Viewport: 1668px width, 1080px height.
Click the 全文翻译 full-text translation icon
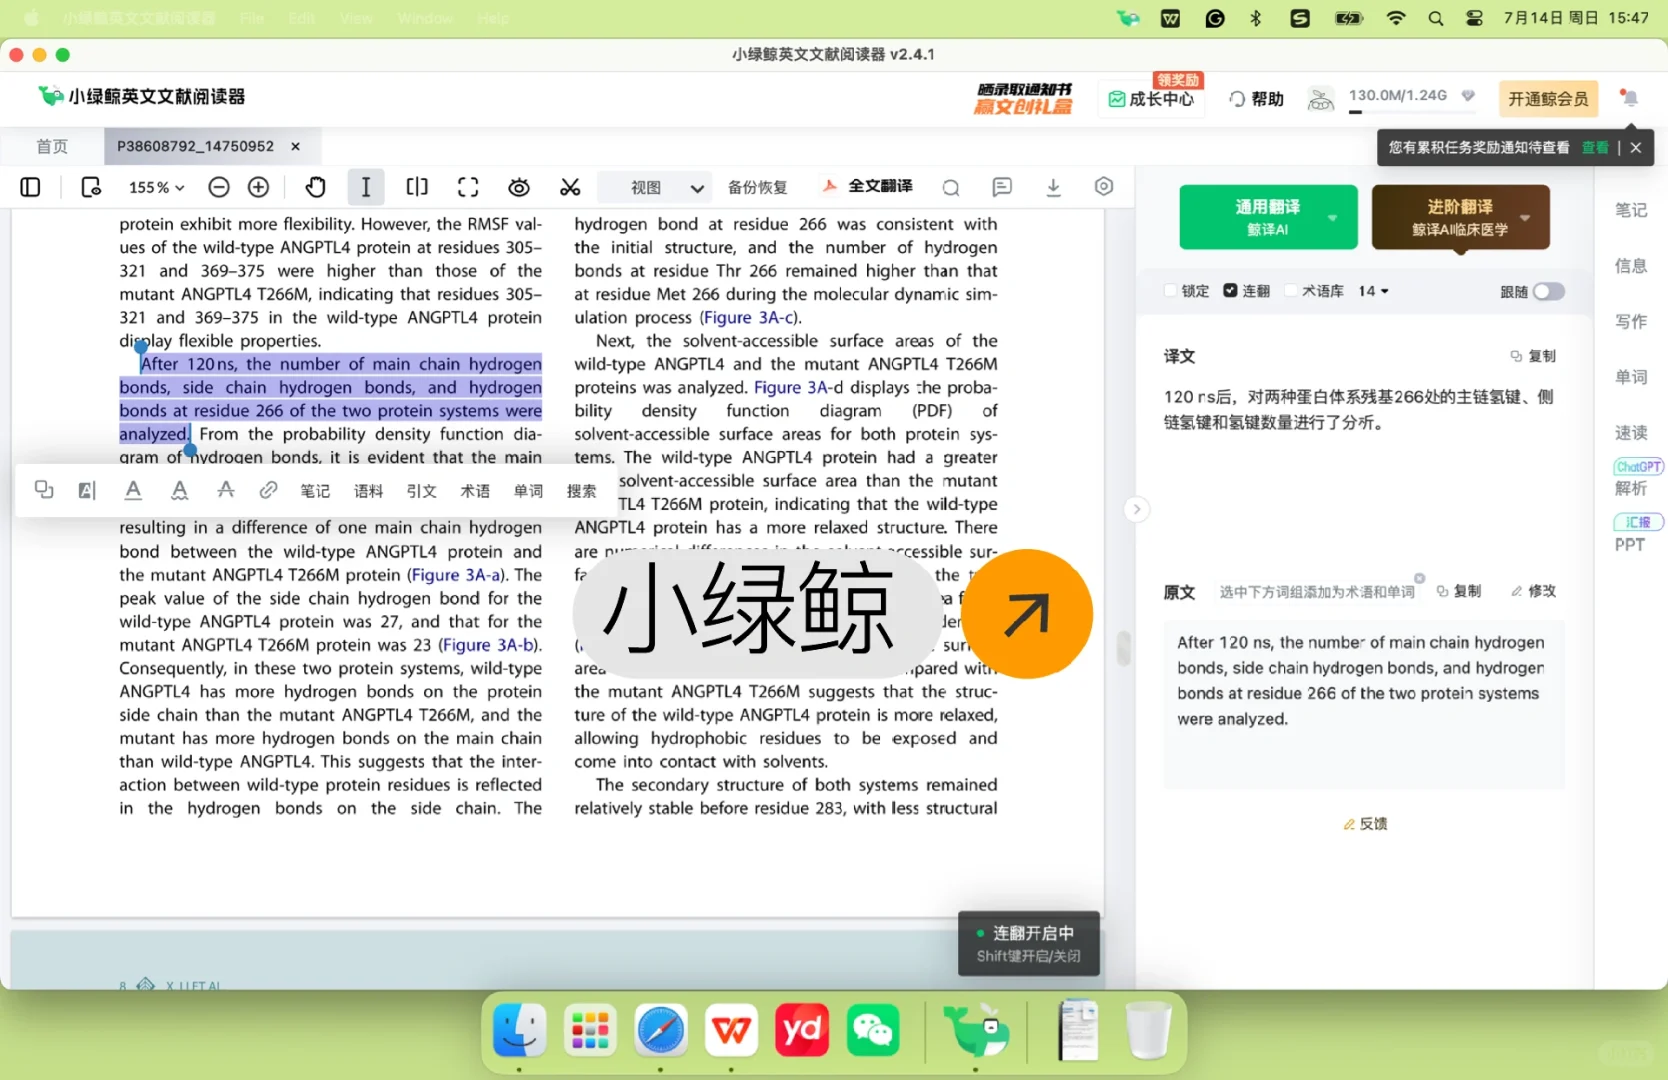click(x=866, y=186)
